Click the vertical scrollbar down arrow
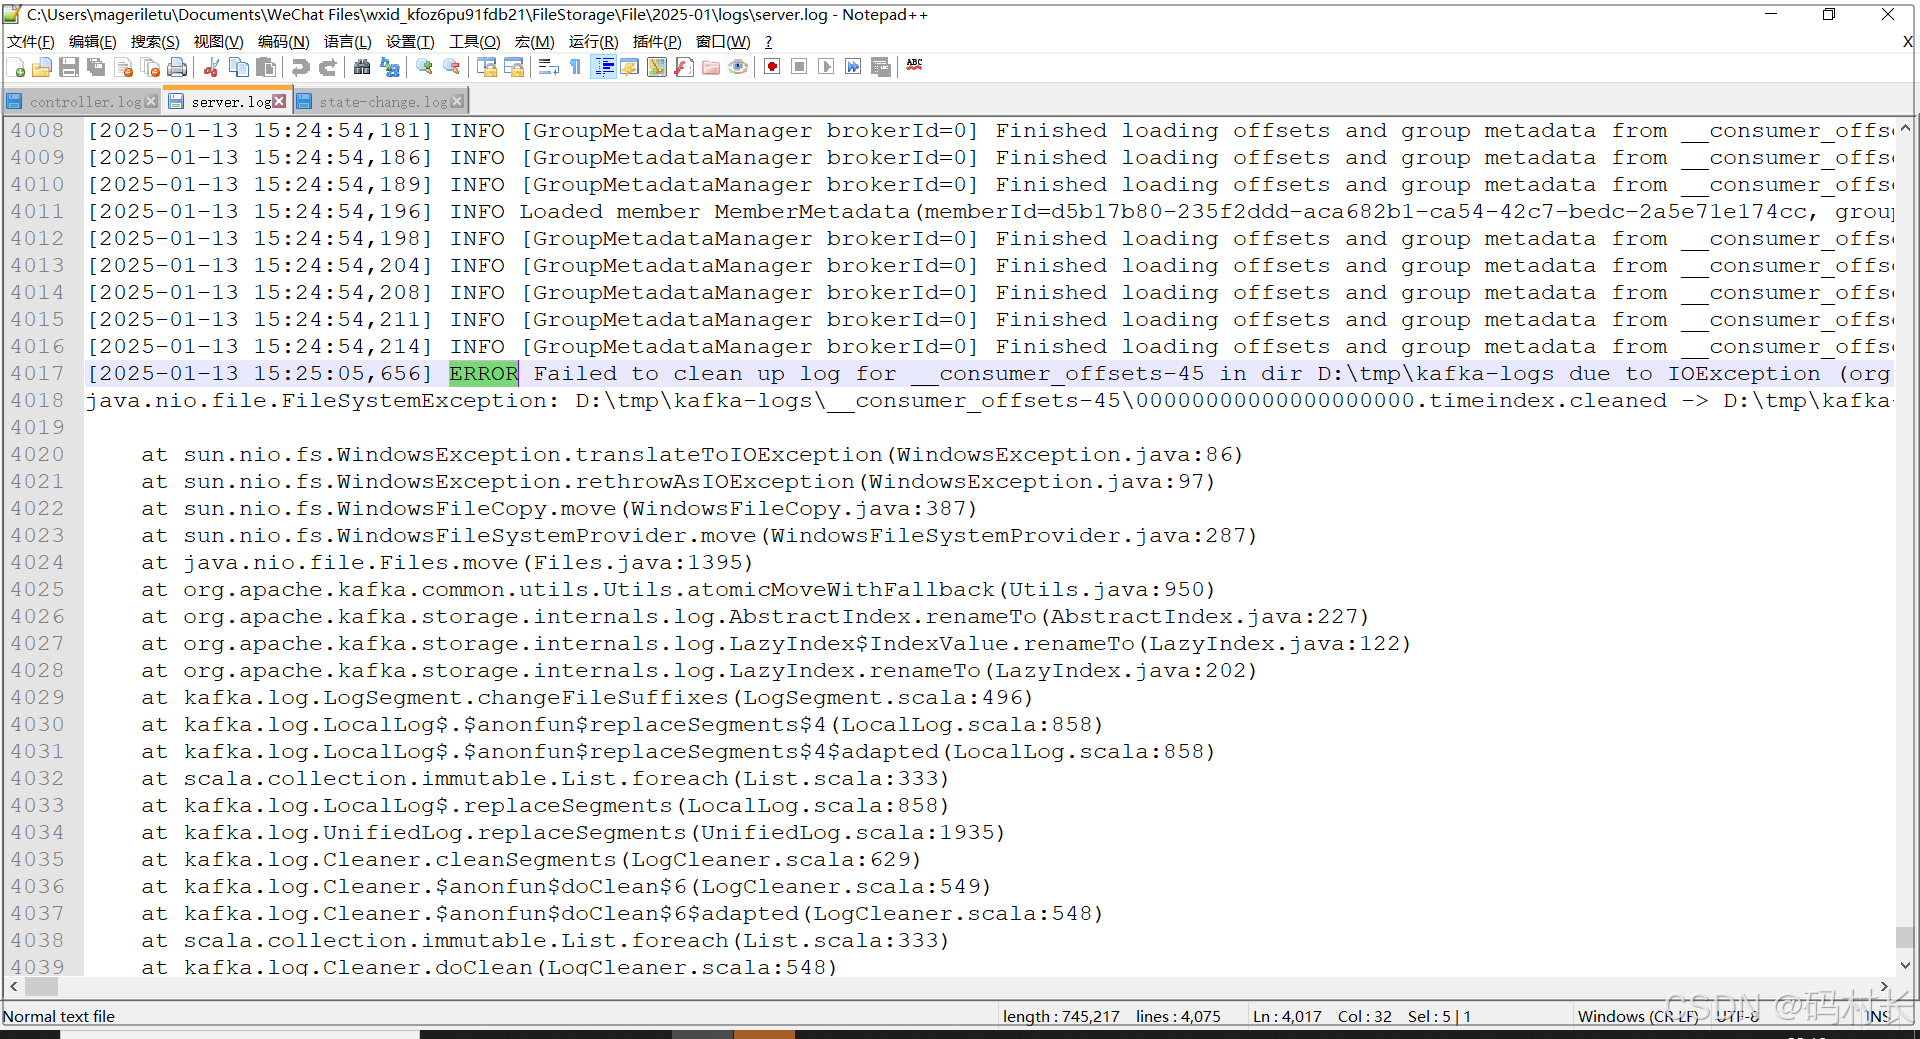The width and height of the screenshot is (1920, 1039). pyautogui.click(x=1905, y=966)
